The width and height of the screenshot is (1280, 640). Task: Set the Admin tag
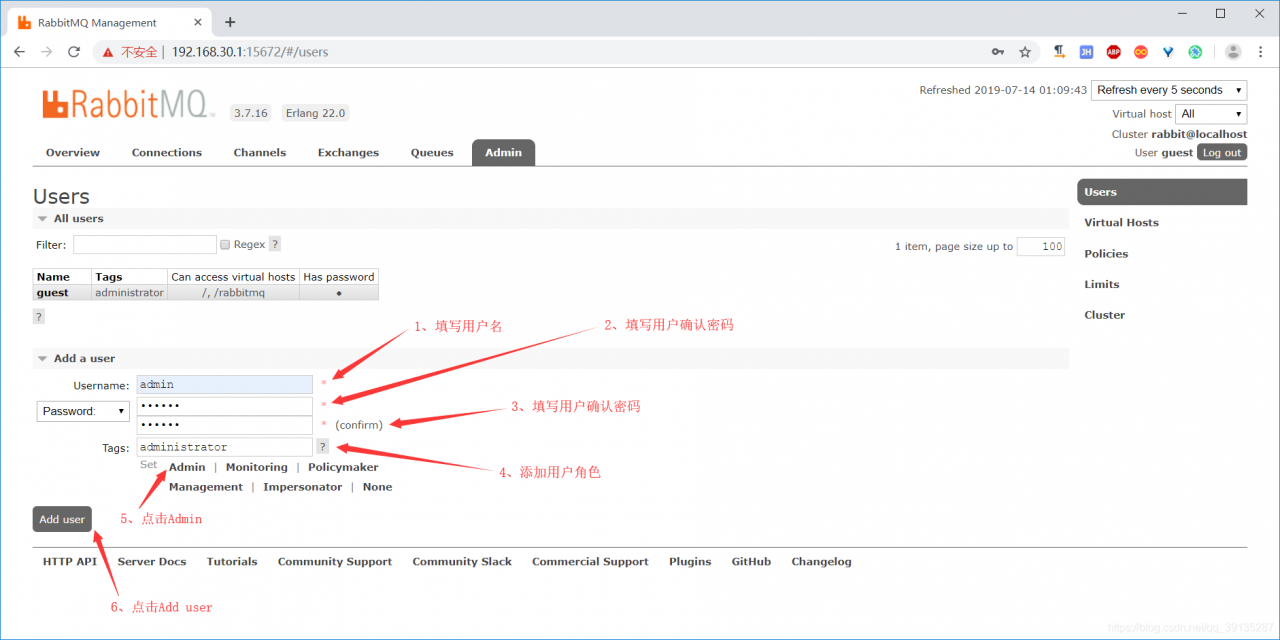point(187,467)
